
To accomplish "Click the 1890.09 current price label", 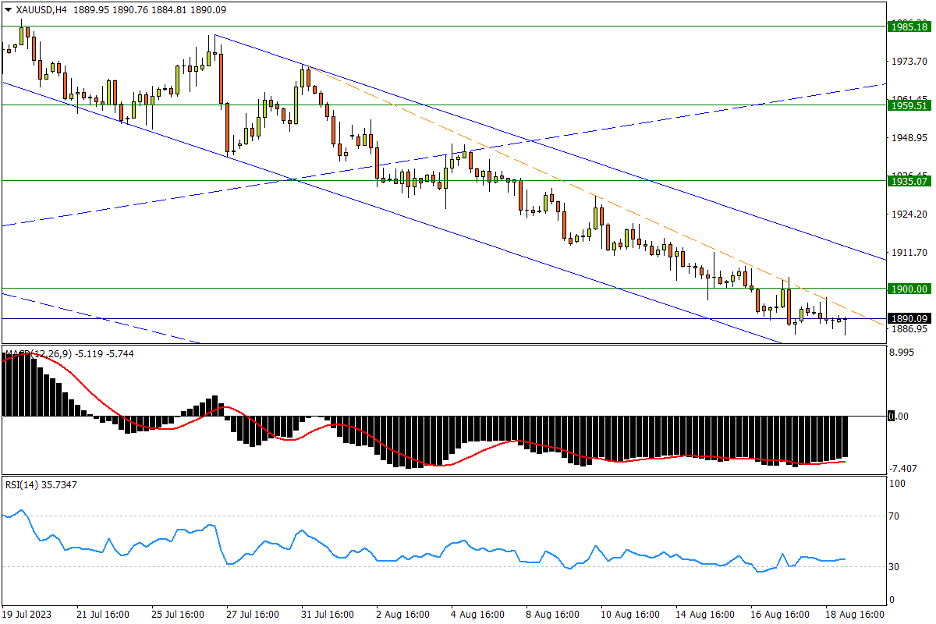I will click(x=909, y=318).
